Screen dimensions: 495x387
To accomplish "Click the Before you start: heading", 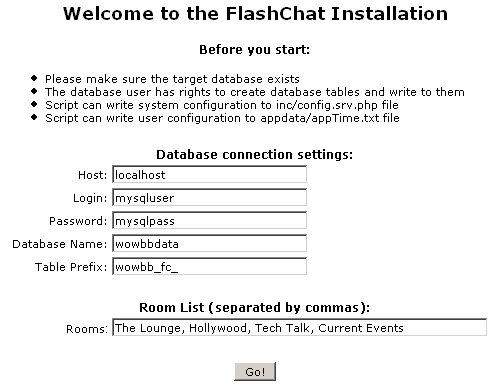I will click(255, 50).
